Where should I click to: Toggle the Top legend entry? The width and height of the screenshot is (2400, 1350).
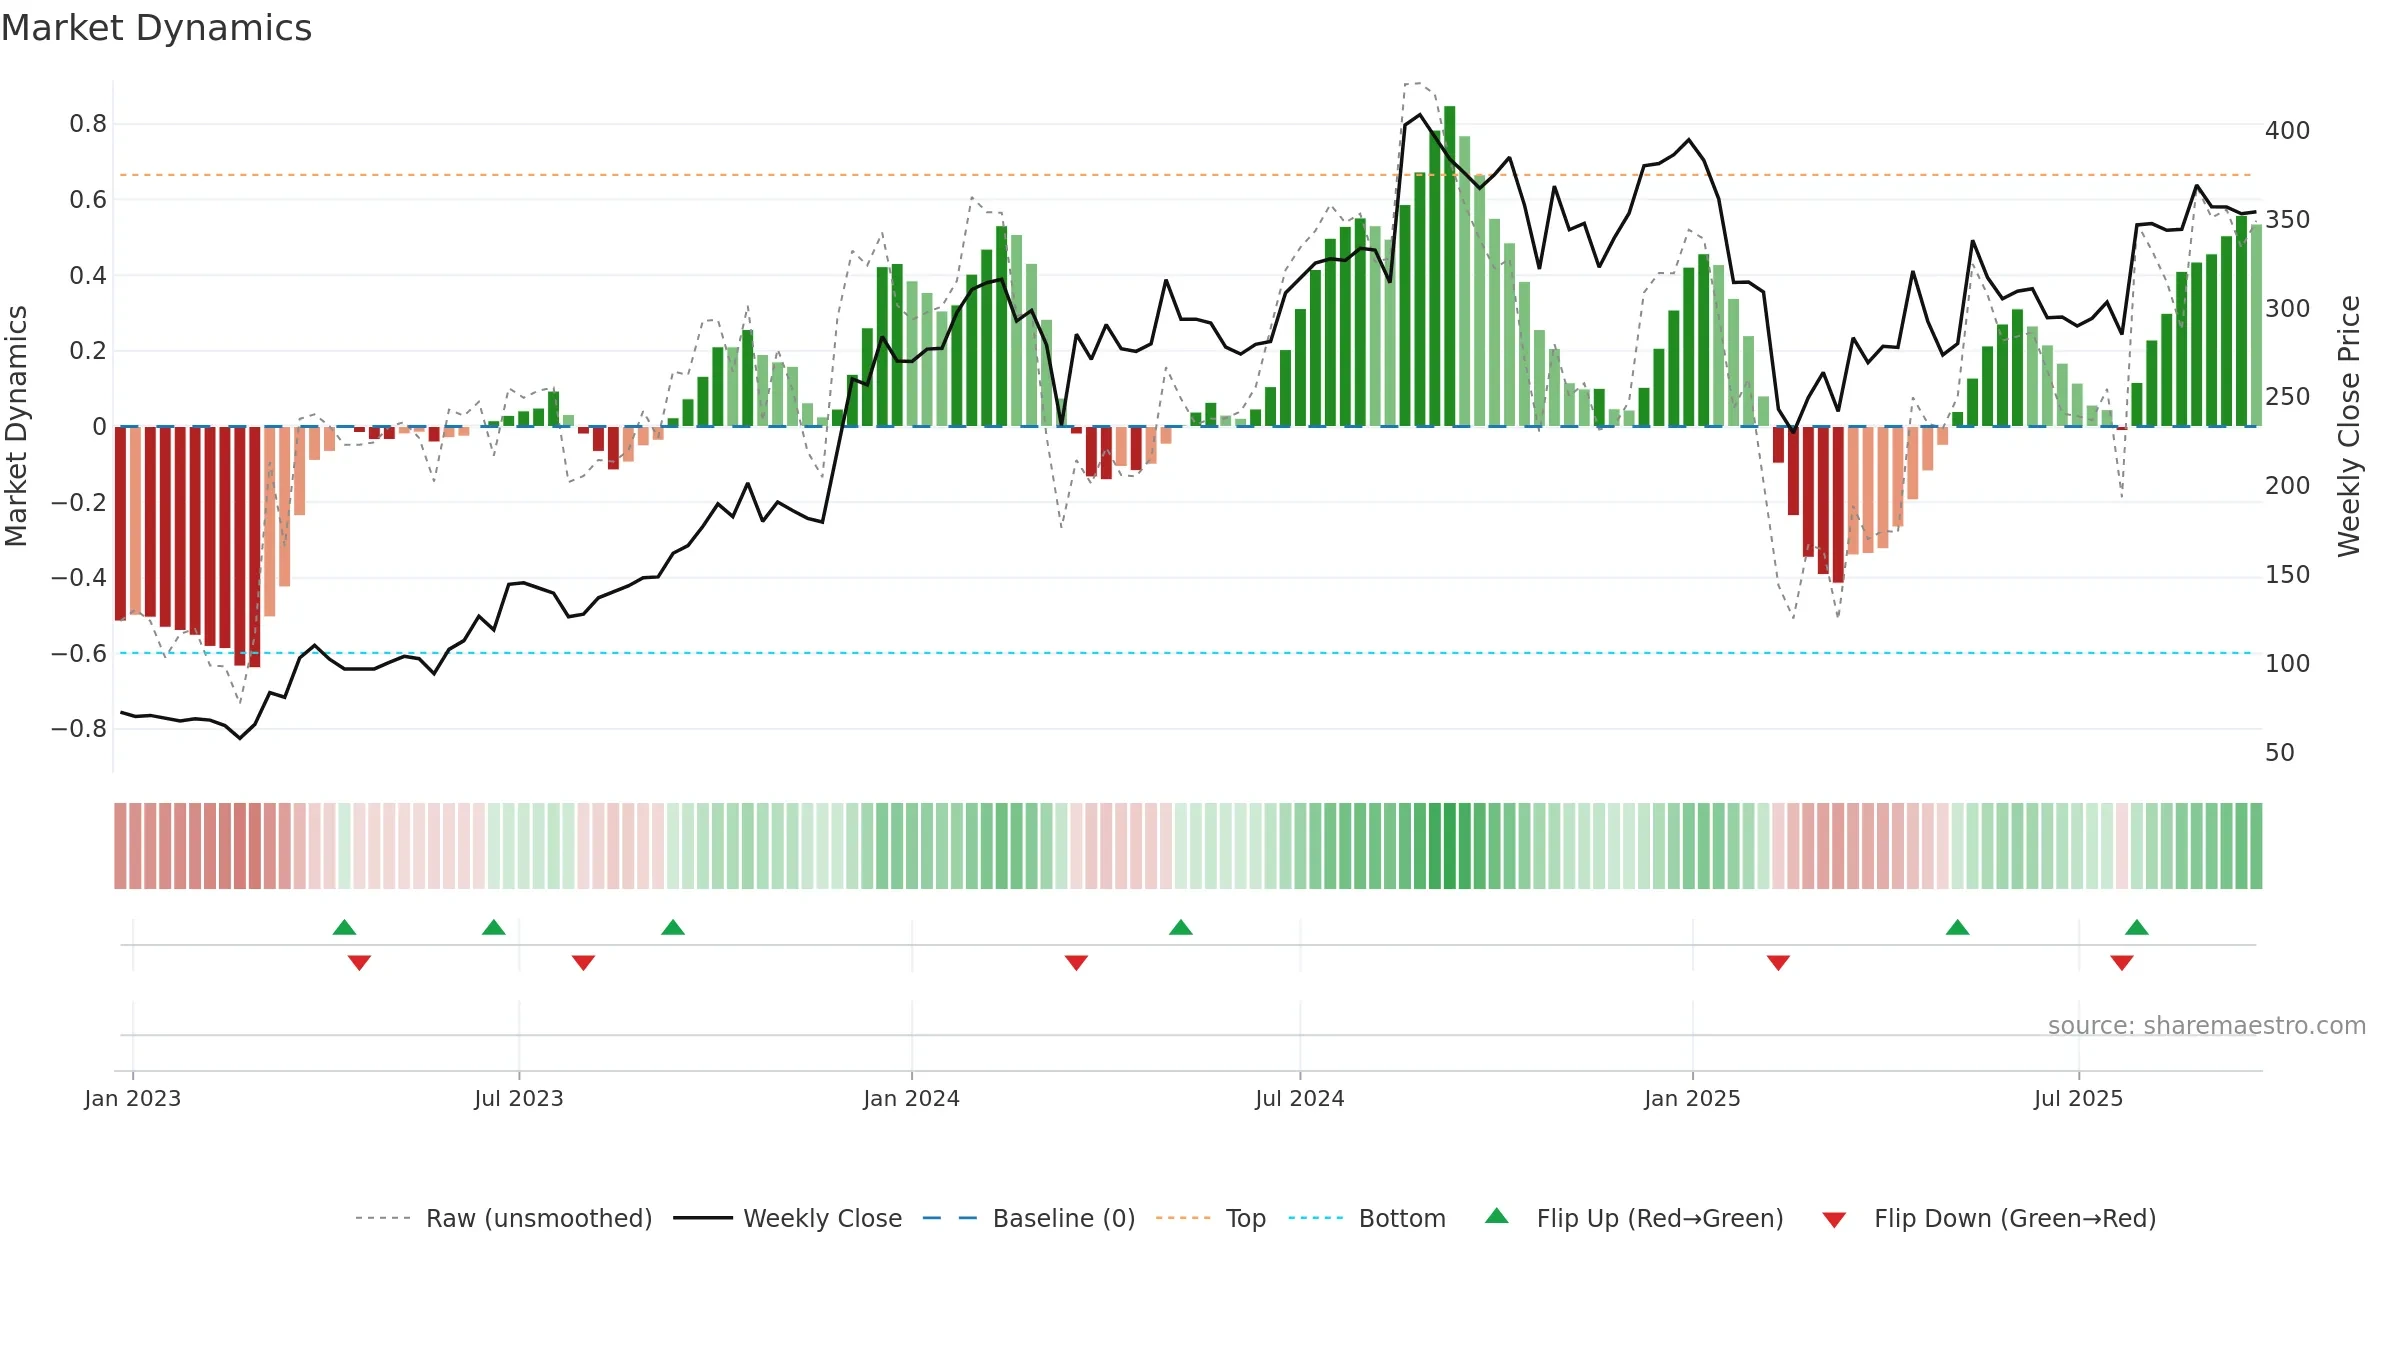tap(1211, 1218)
